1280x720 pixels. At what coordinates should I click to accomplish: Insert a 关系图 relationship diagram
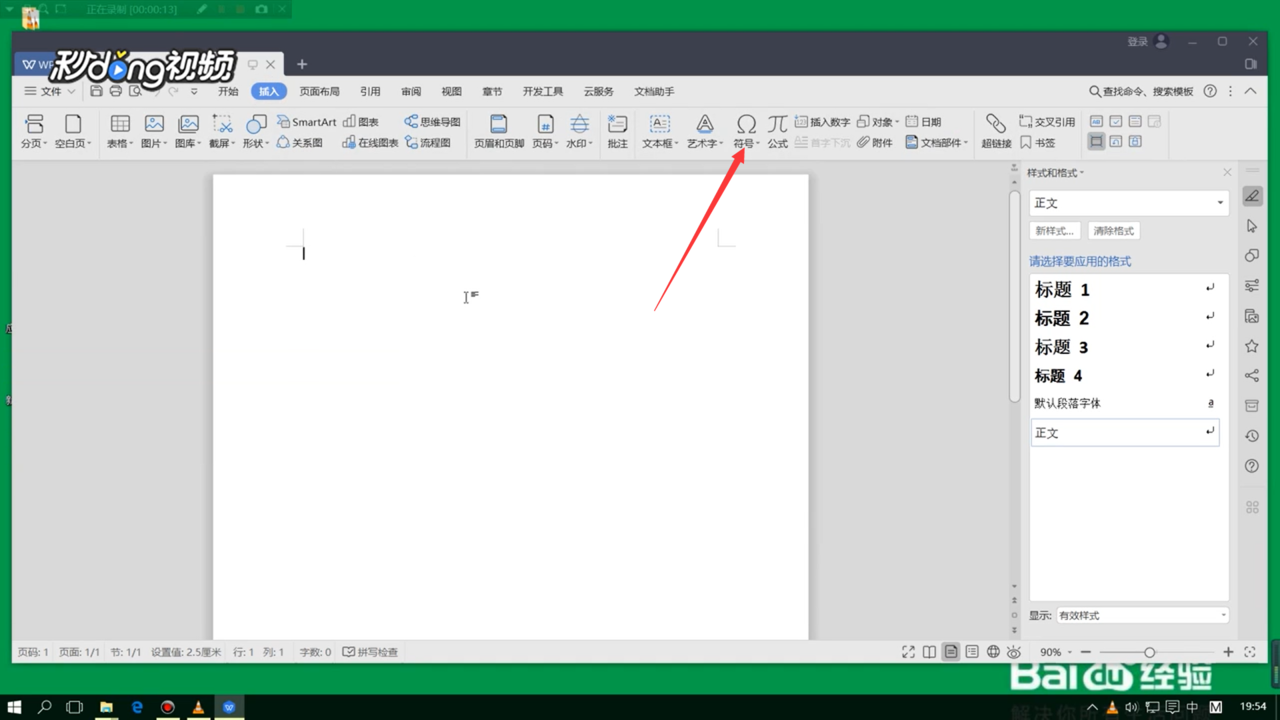coord(300,143)
